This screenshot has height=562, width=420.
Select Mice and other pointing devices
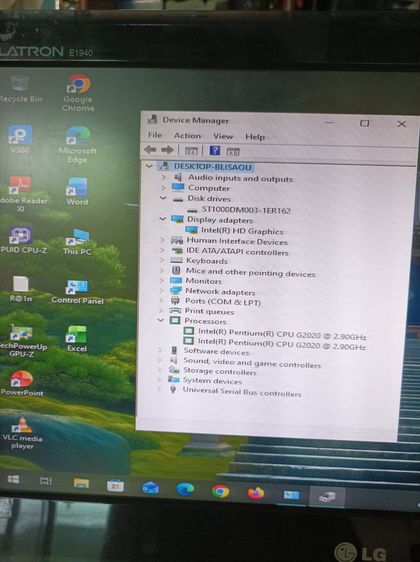250,272
